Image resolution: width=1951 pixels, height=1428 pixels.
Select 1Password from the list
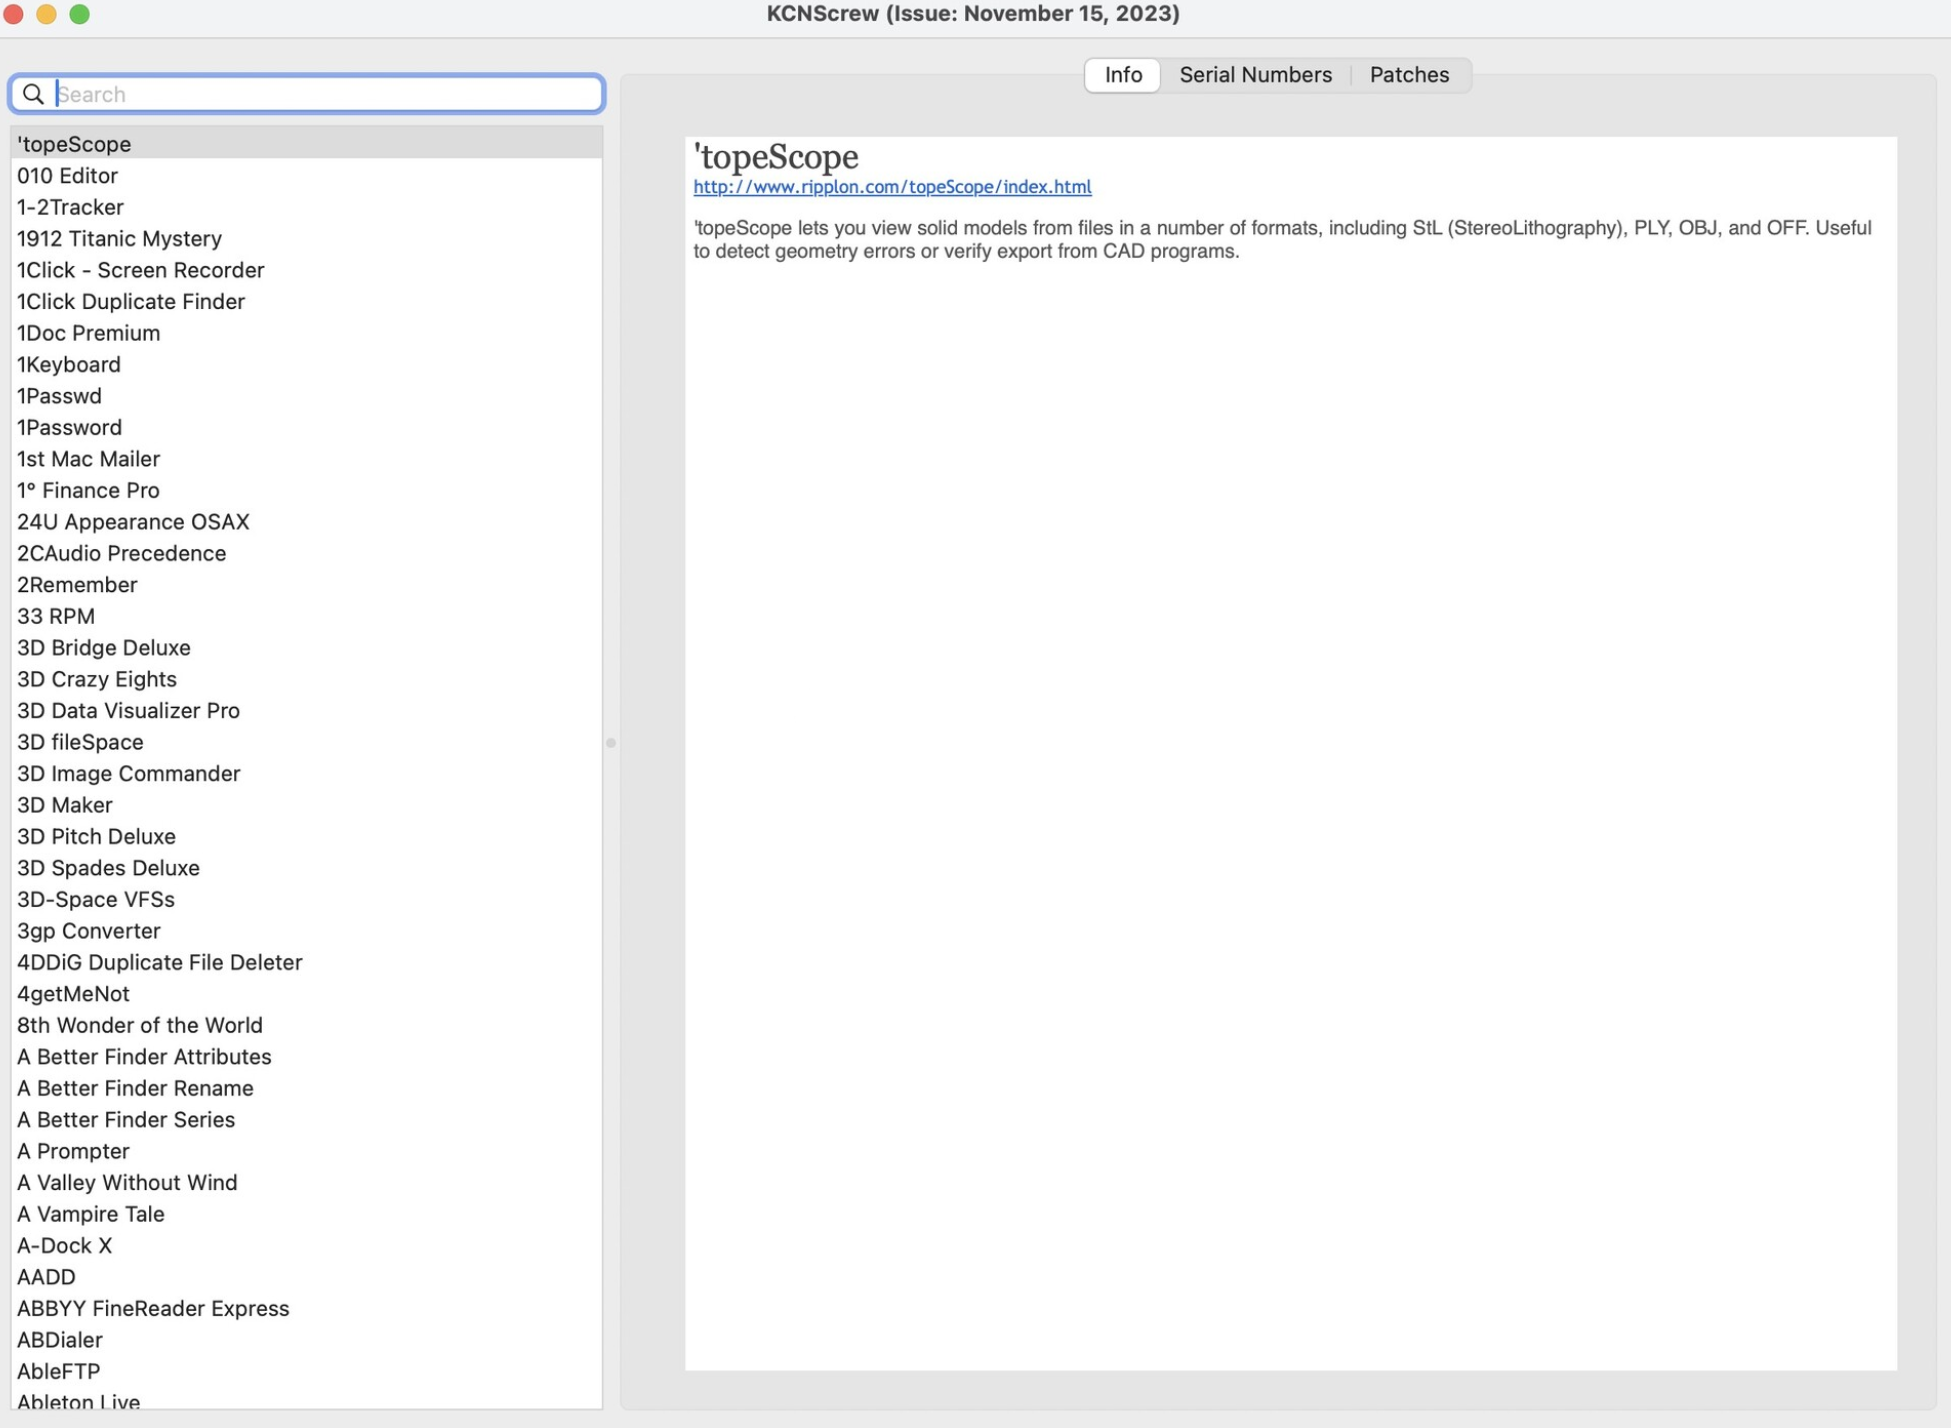(x=68, y=427)
